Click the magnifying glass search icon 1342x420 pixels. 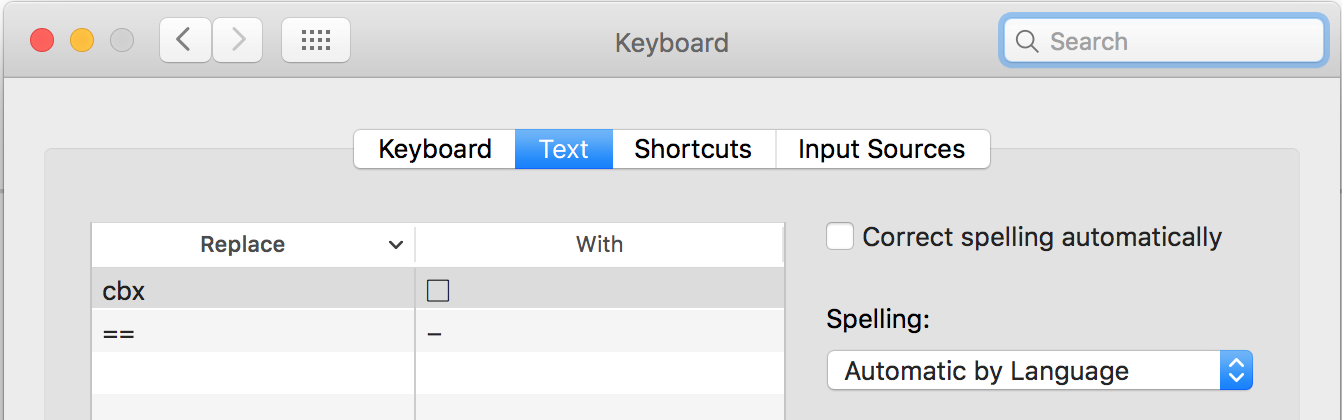(x=1027, y=42)
